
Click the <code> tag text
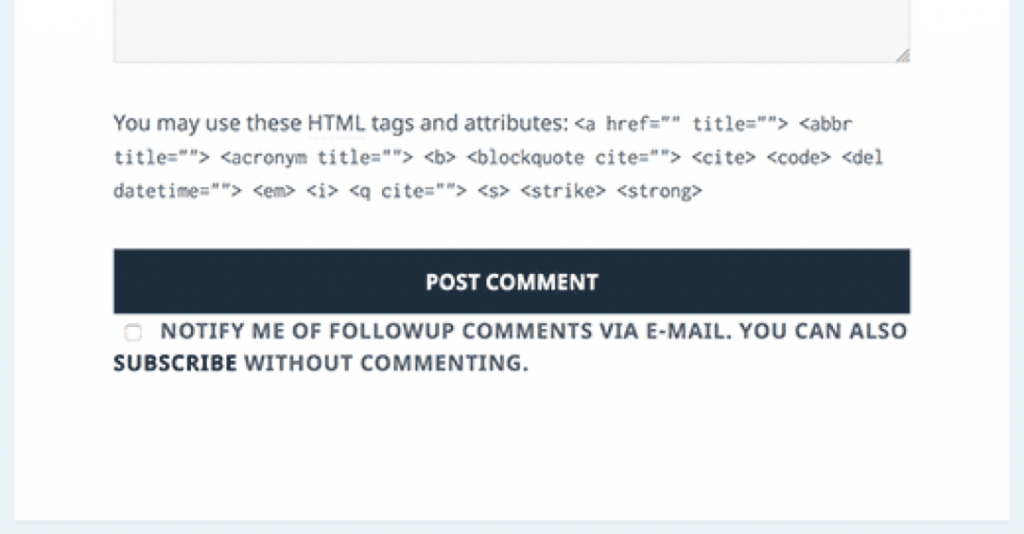coord(799,158)
